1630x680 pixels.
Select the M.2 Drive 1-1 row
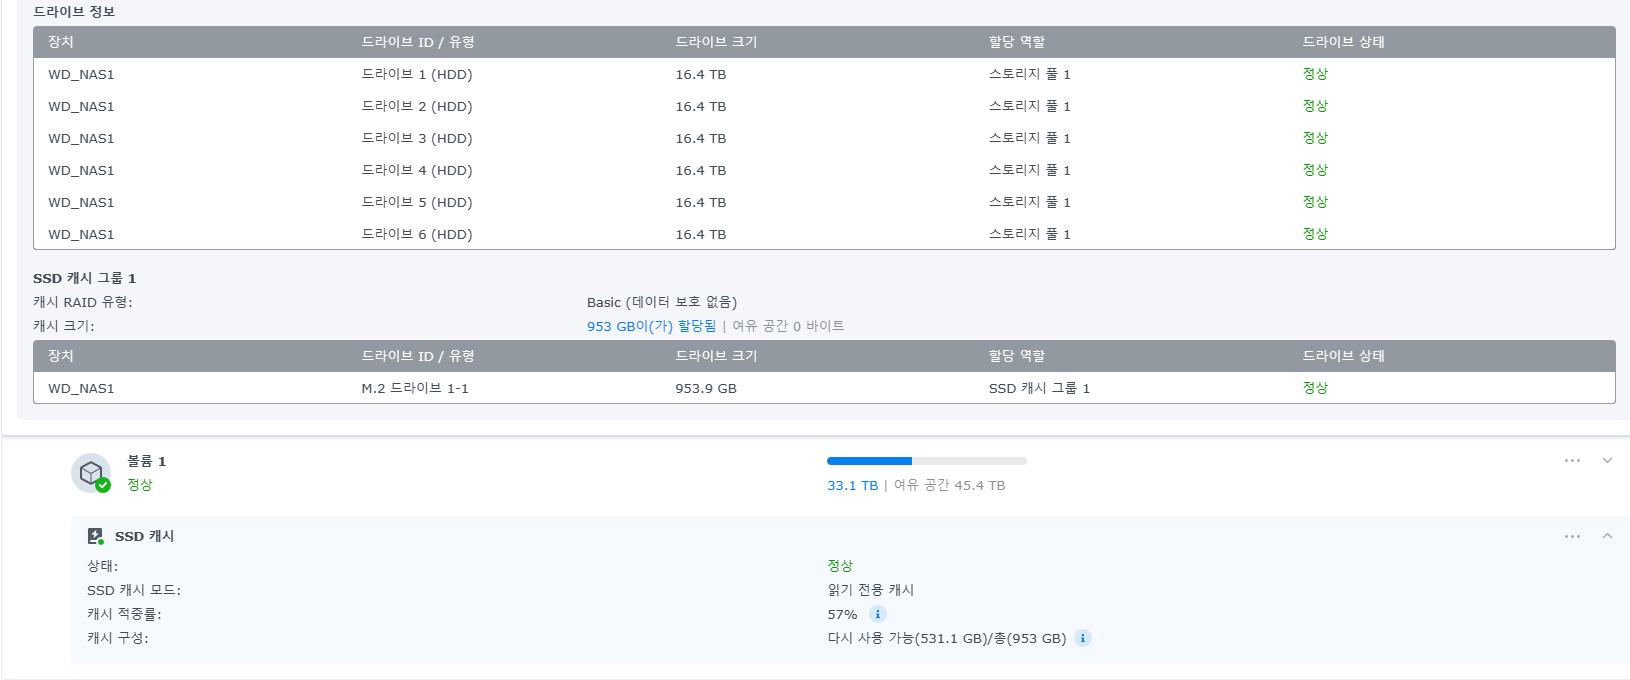coord(824,388)
